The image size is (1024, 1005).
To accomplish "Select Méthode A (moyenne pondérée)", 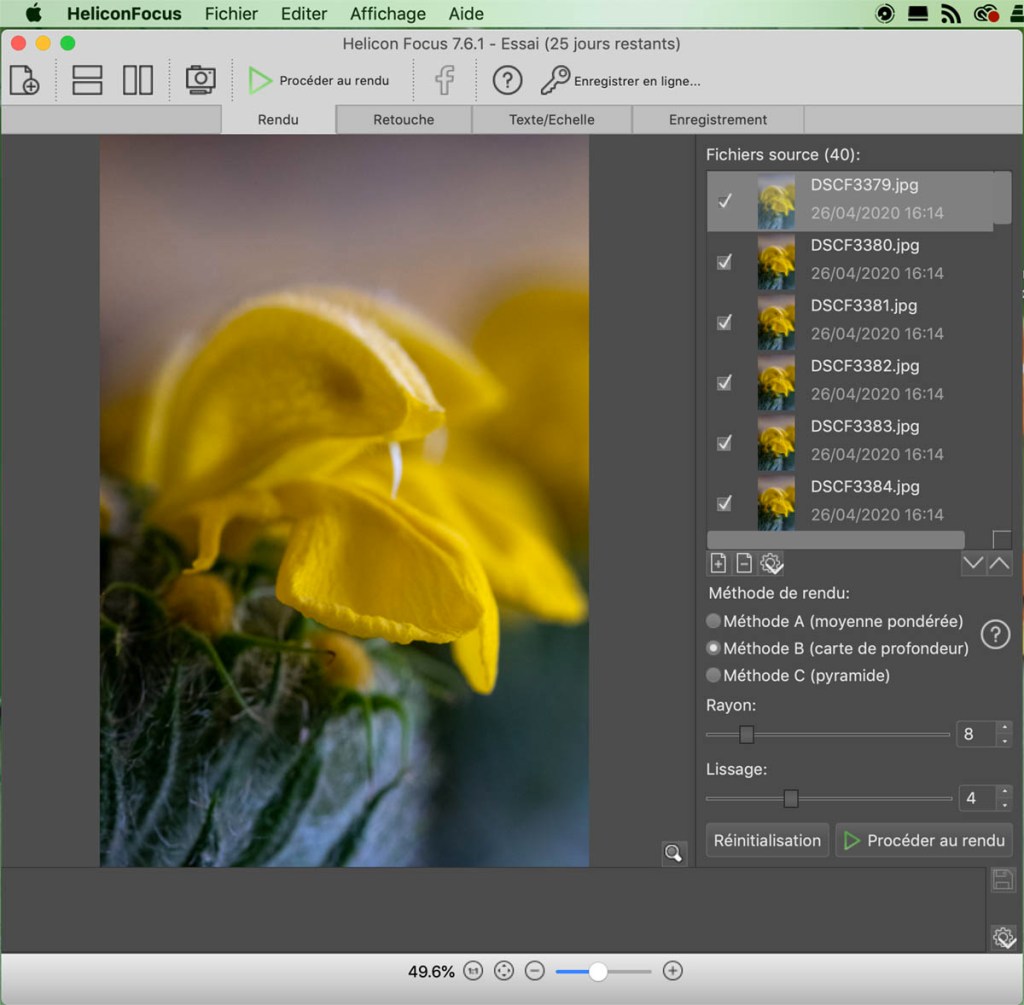I will pos(714,621).
